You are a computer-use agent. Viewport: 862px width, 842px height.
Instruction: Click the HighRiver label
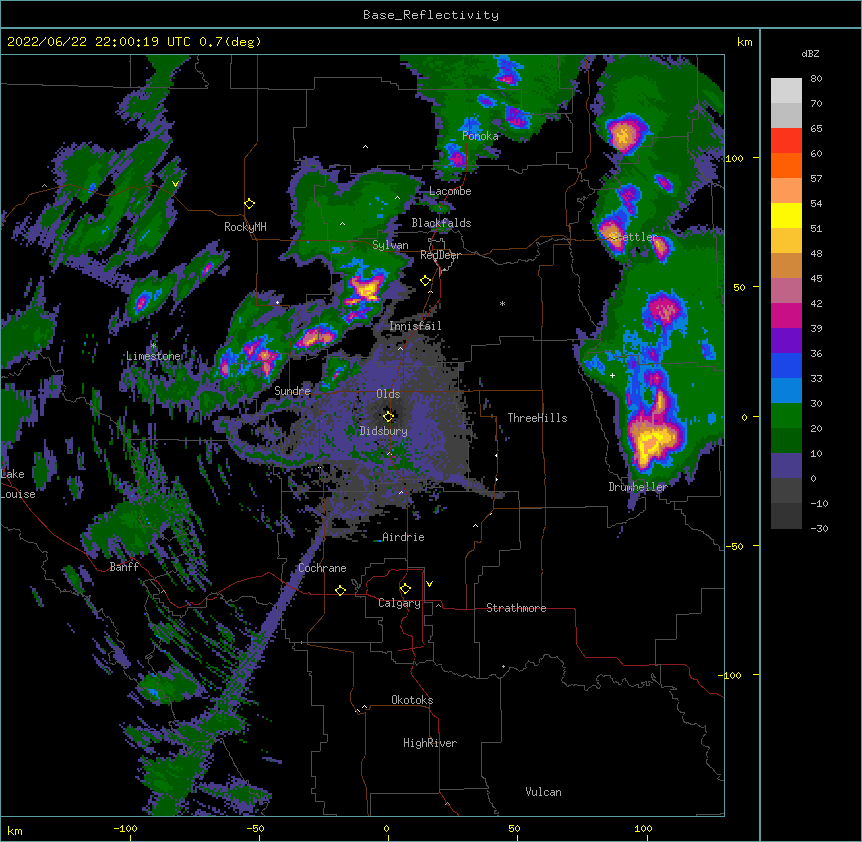point(430,743)
